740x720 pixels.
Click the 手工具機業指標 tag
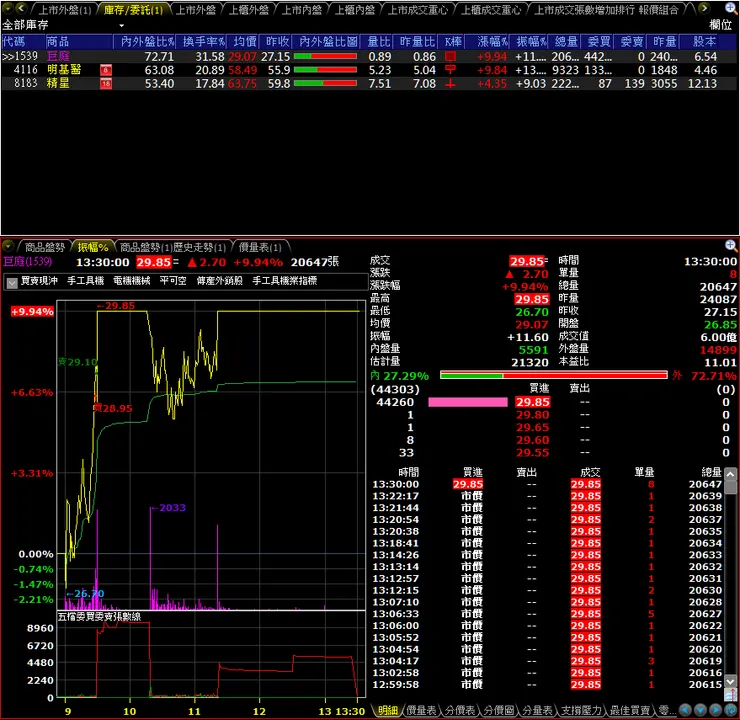coord(285,281)
